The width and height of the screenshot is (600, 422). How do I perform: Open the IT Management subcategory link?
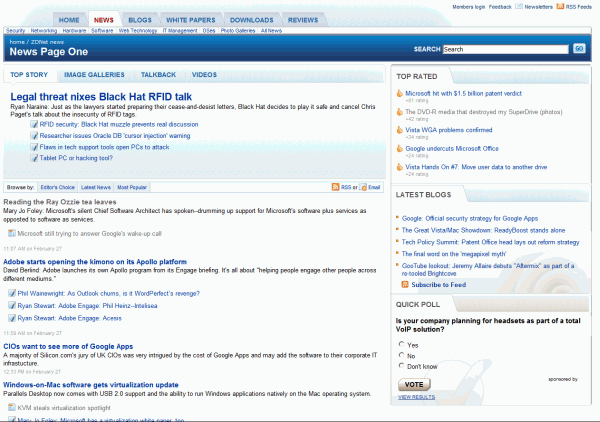[180, 31]
